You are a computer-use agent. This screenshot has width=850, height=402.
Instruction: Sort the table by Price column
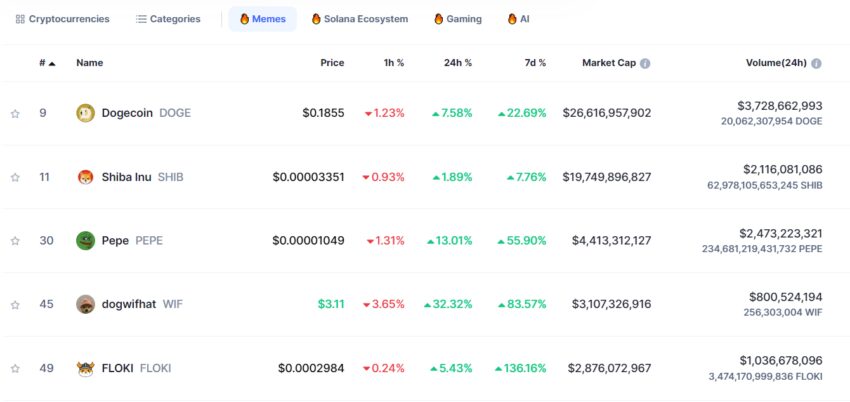[x=332, y=63]
